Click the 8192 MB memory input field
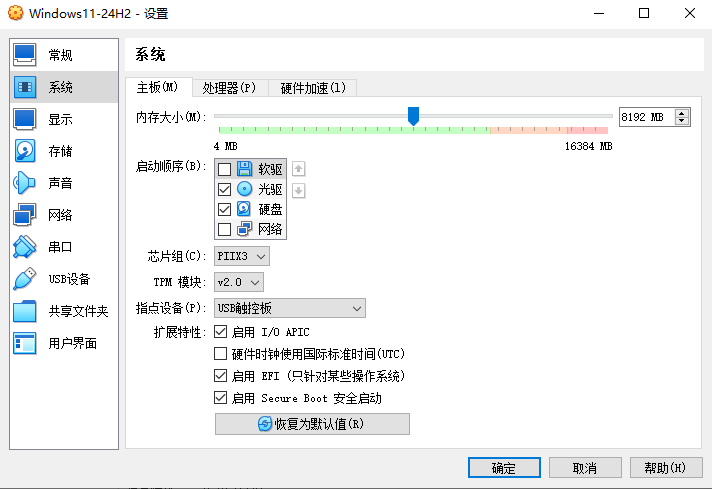Viewport: 712px width, 489px height. 647,117
